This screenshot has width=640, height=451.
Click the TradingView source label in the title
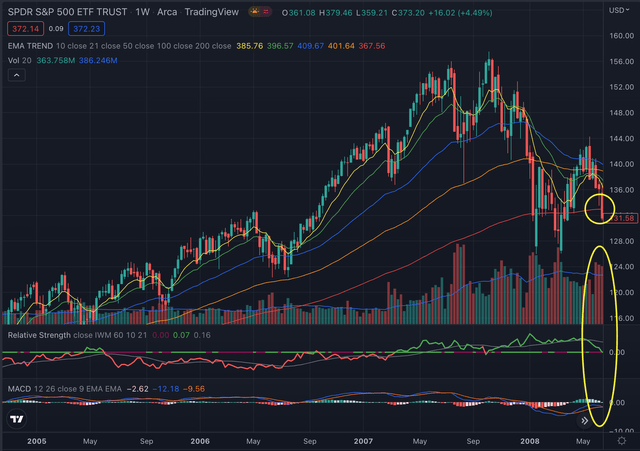[211, 12]
